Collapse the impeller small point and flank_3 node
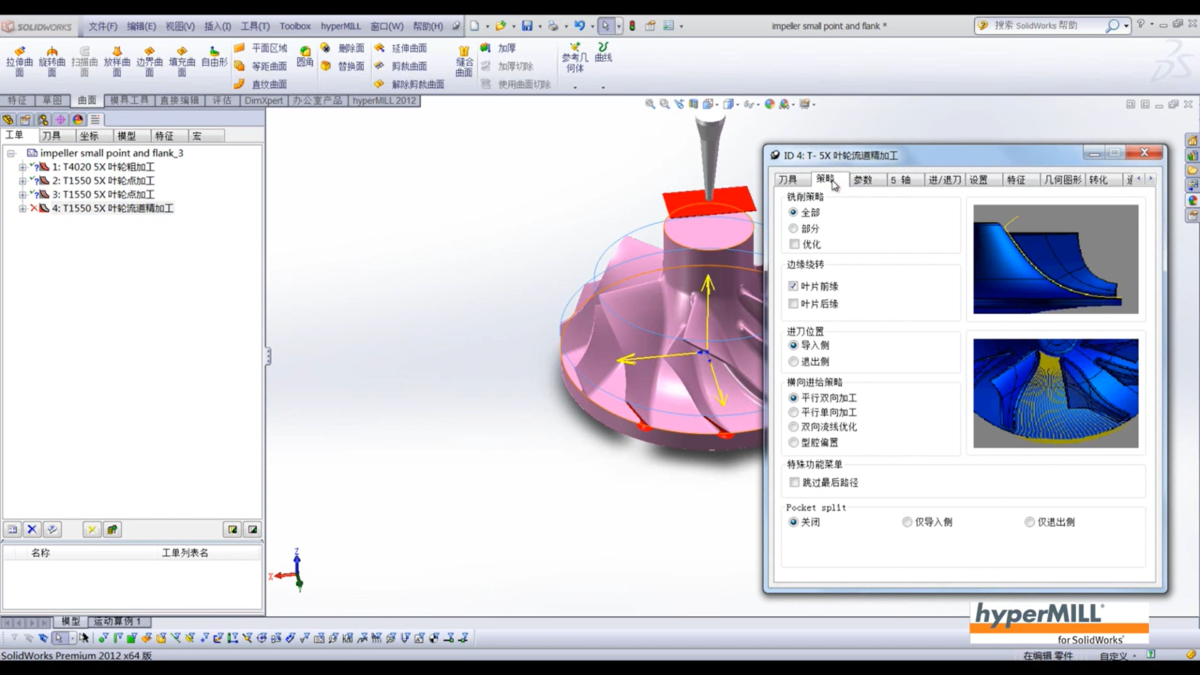 (x=11, y=153)
